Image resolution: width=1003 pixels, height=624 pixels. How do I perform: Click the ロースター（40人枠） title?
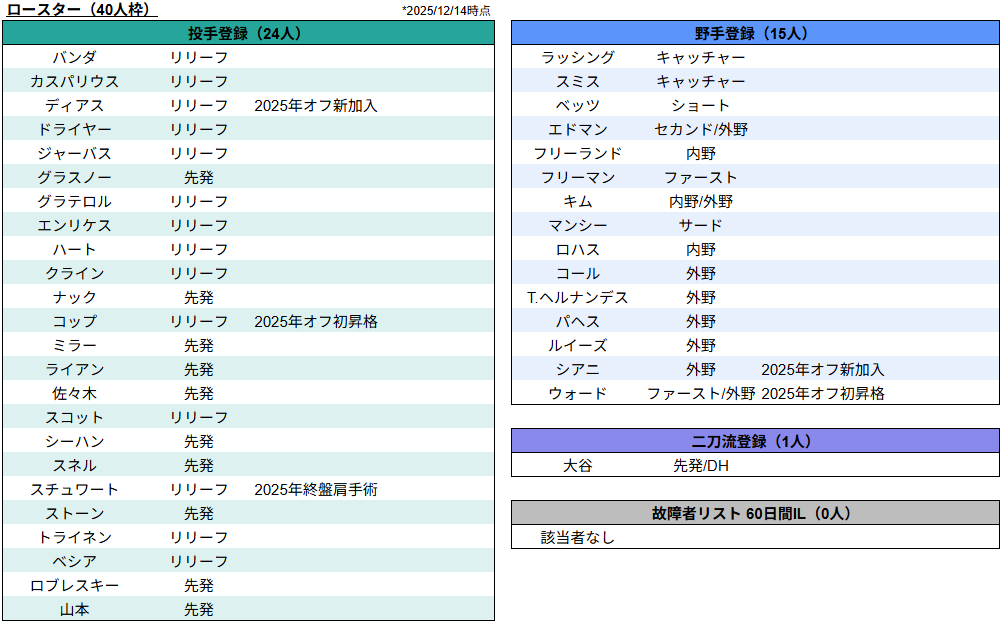tap(81, 10)
